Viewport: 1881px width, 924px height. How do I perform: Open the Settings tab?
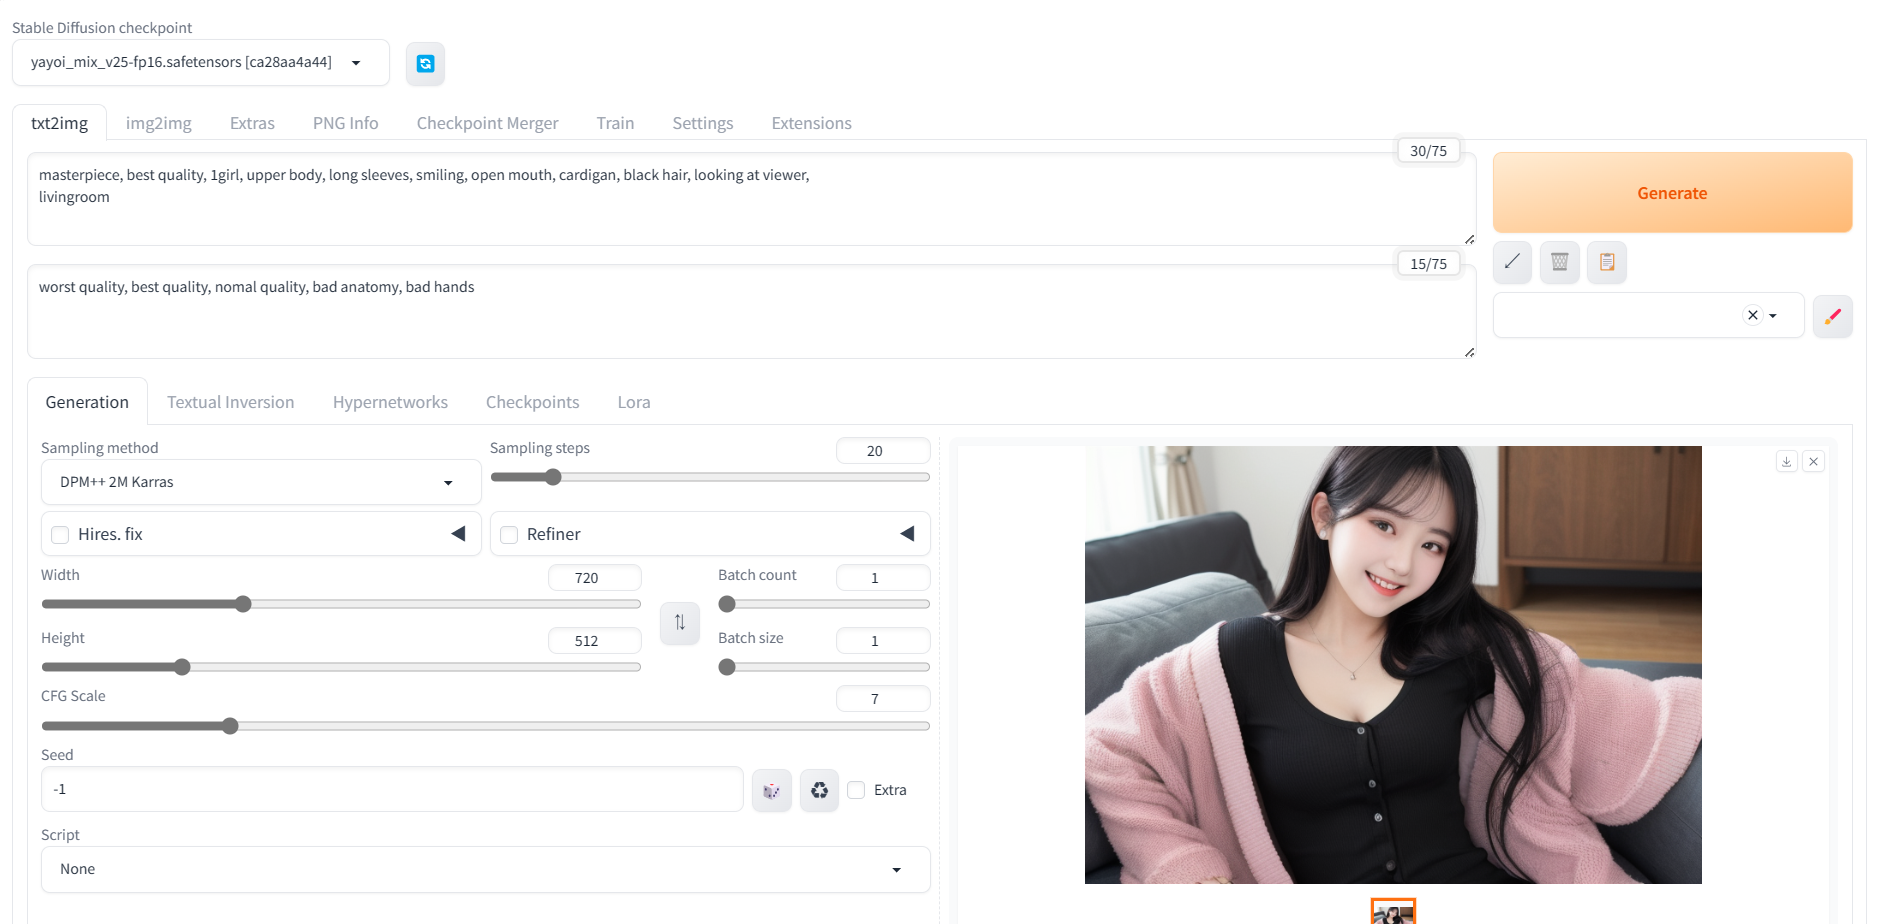coord(703,123)
